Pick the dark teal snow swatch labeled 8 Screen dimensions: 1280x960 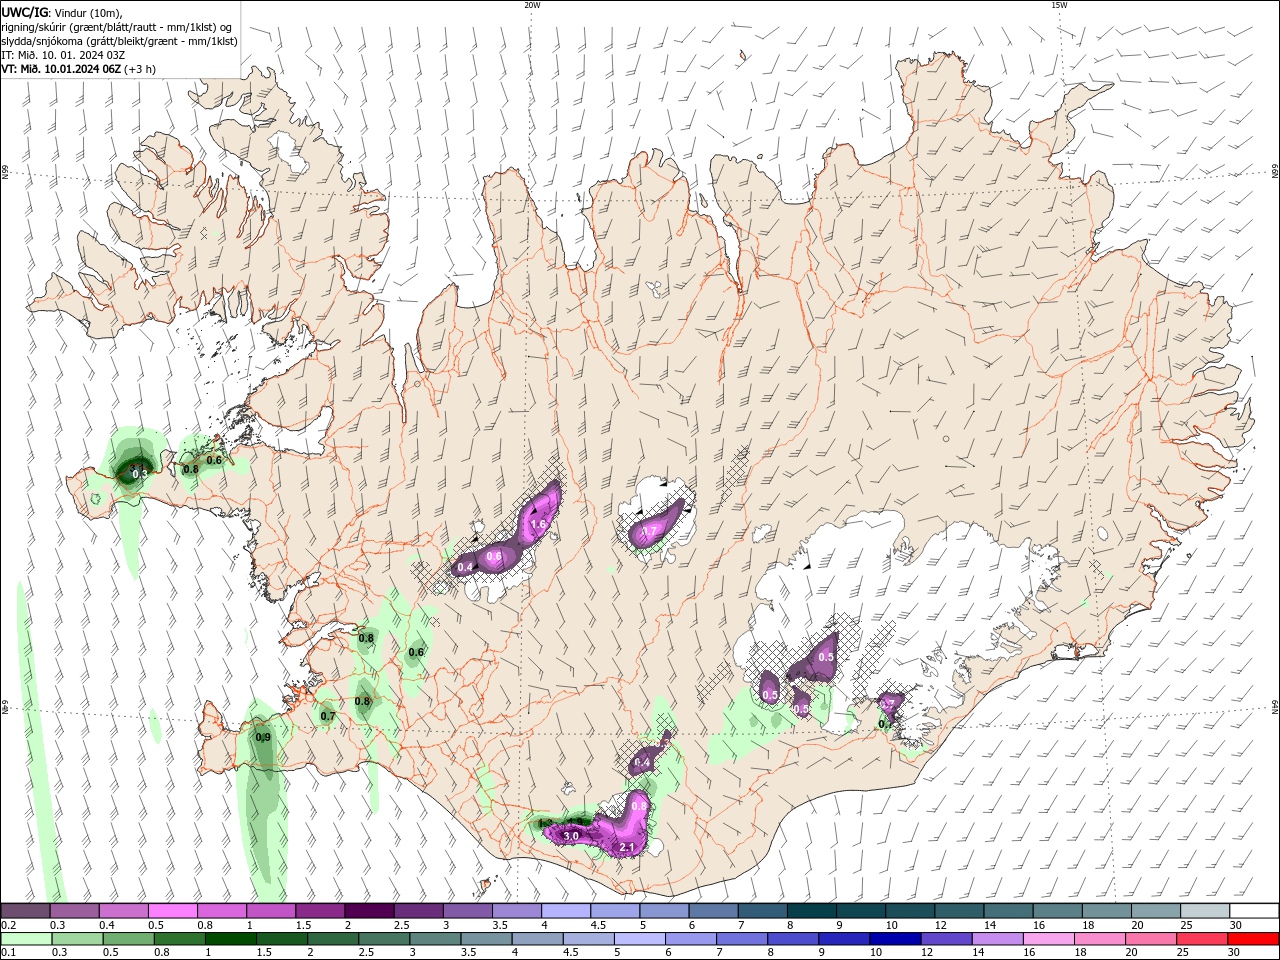pos(811,911)
